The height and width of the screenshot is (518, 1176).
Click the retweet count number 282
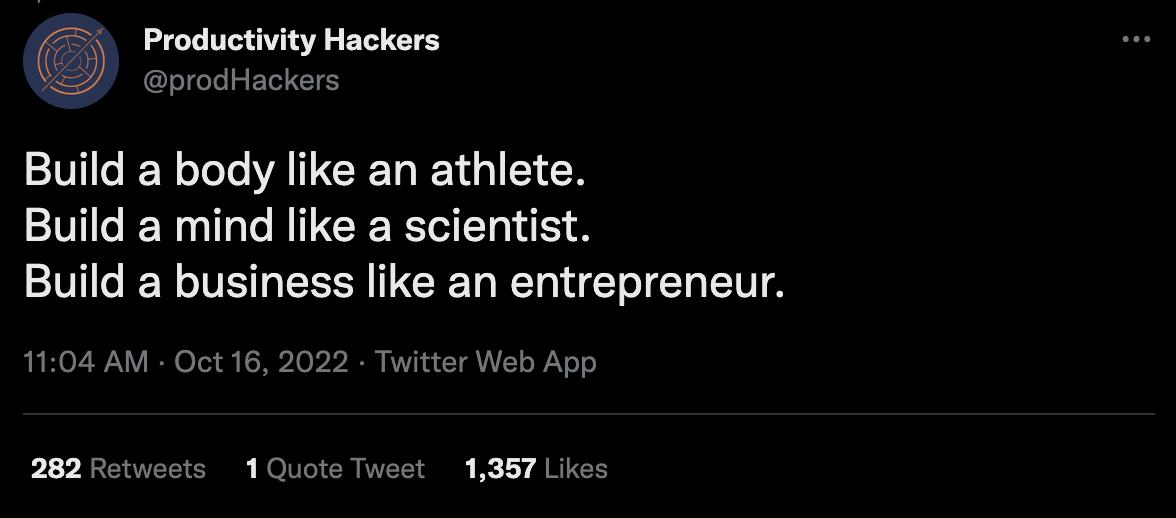point(56,468)
